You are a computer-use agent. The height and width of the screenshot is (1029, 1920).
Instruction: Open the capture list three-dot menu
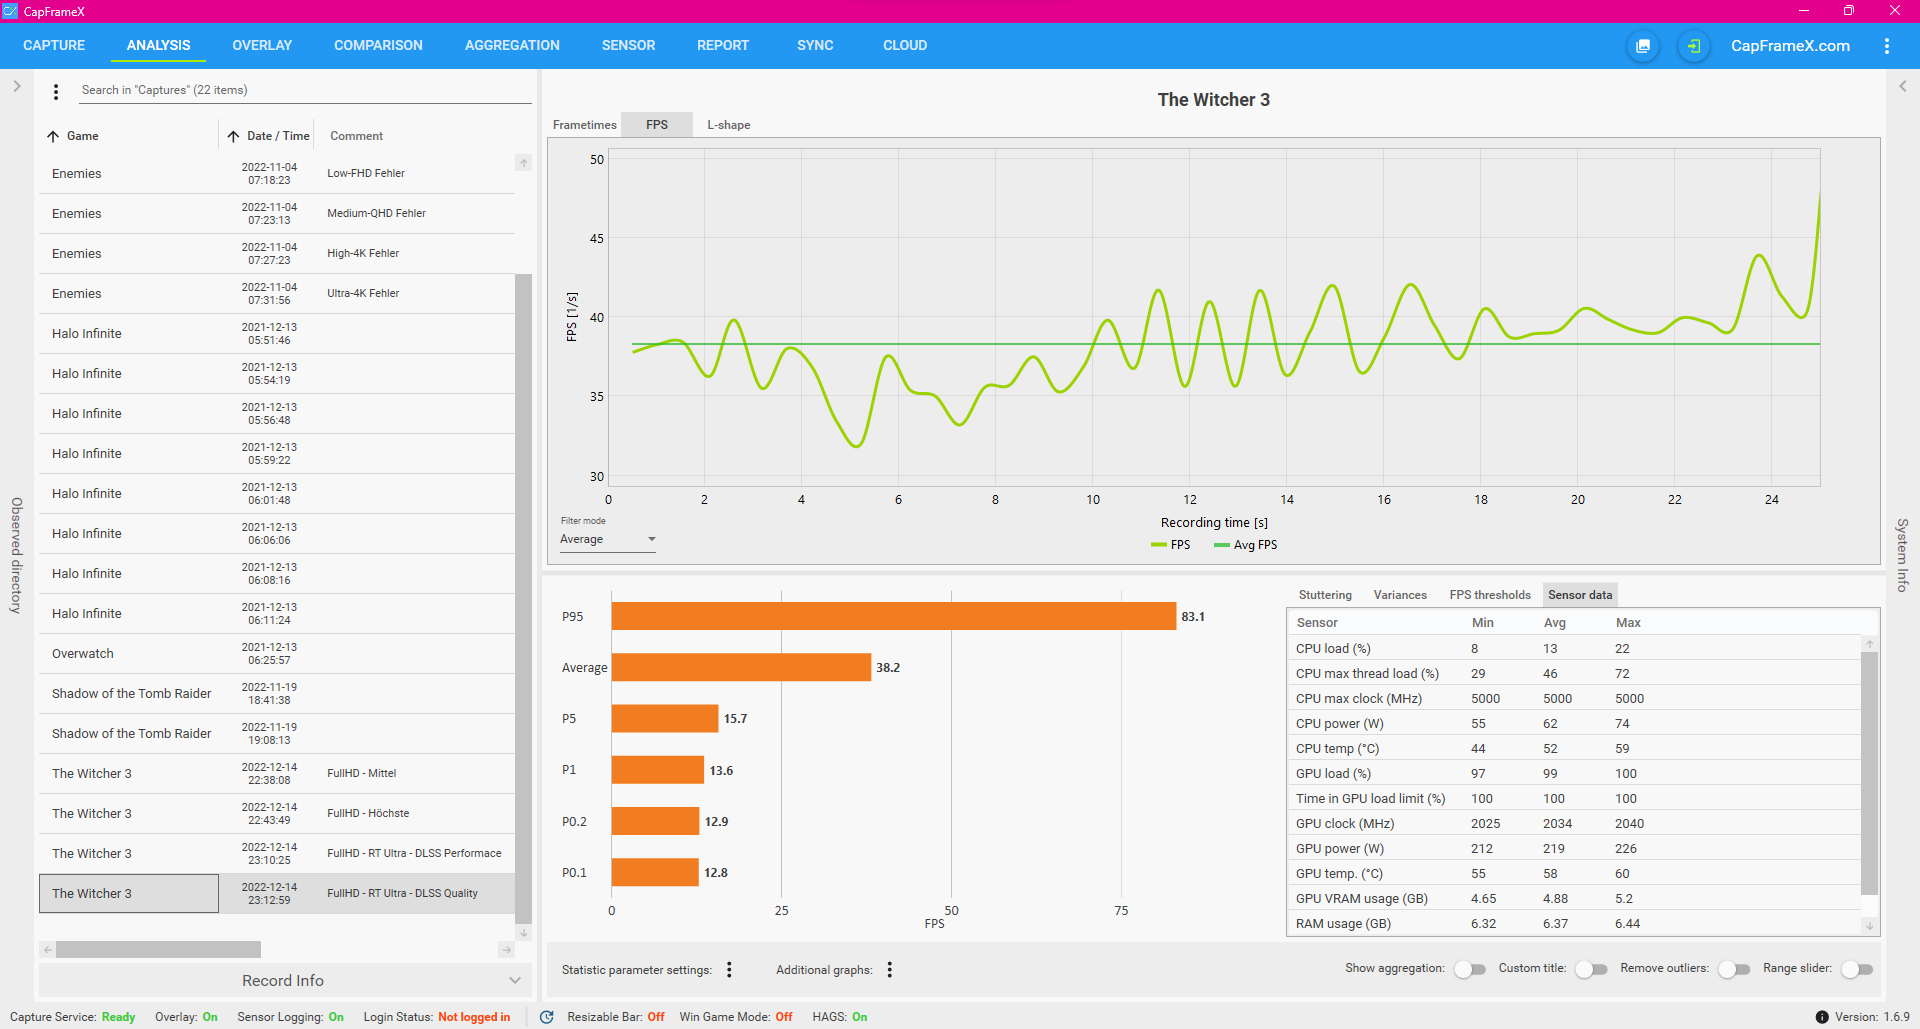(56, 92)
